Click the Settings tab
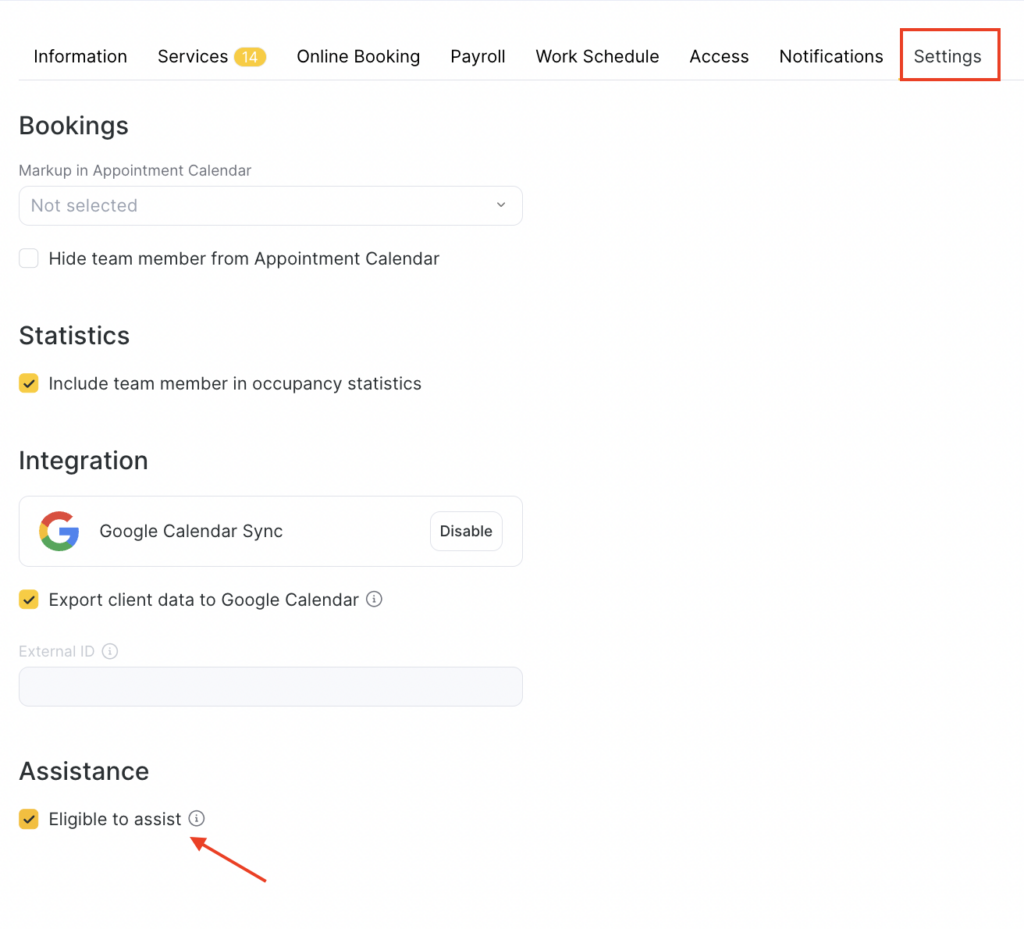Screen dimensions: 1024x929 click(x=947, y=57)
